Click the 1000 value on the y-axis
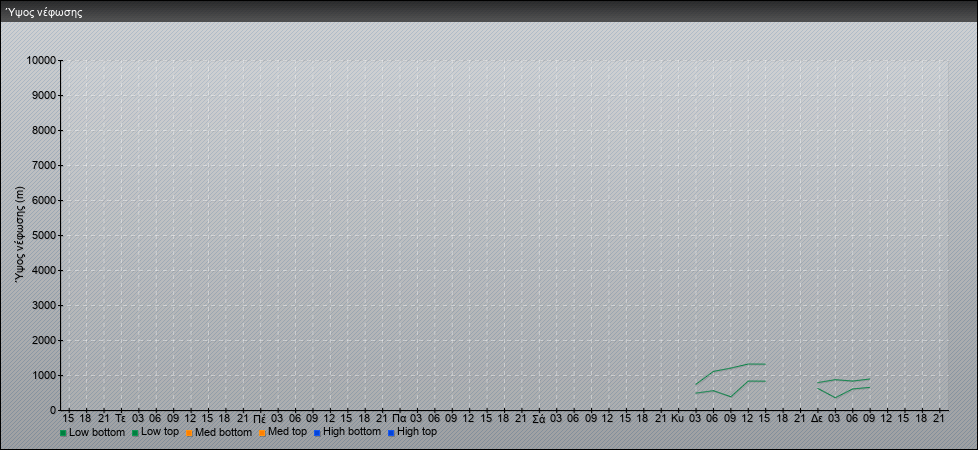978x450 pixels. (44, 375)
